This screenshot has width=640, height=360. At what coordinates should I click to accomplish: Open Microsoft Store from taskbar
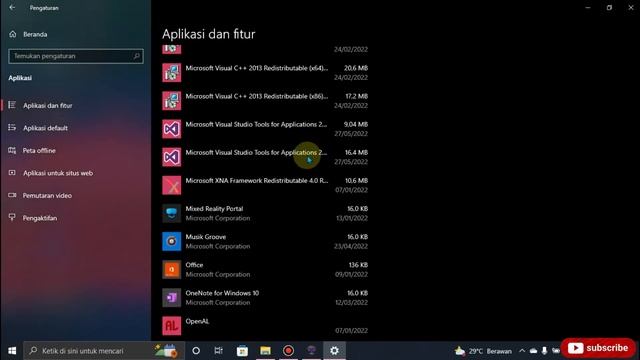click(x=242, y=351)
